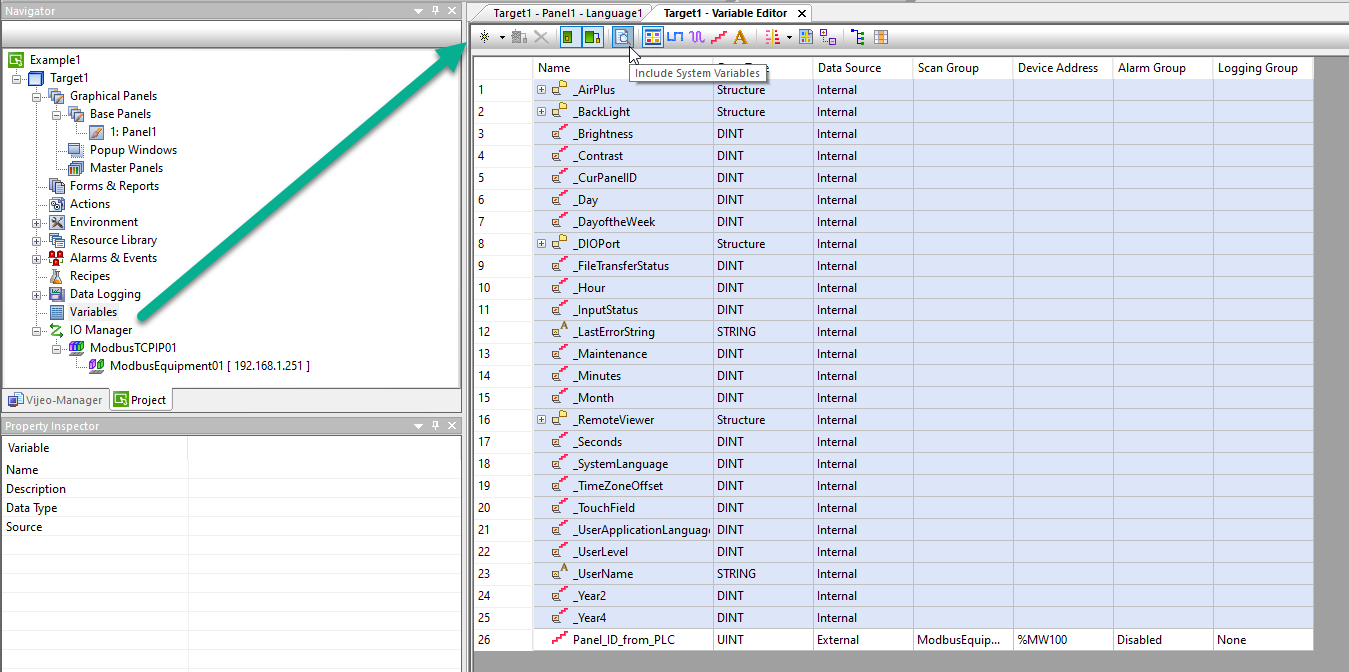
Task: Click the purple linked boxes toolbar icon
Action: (828, 37)
